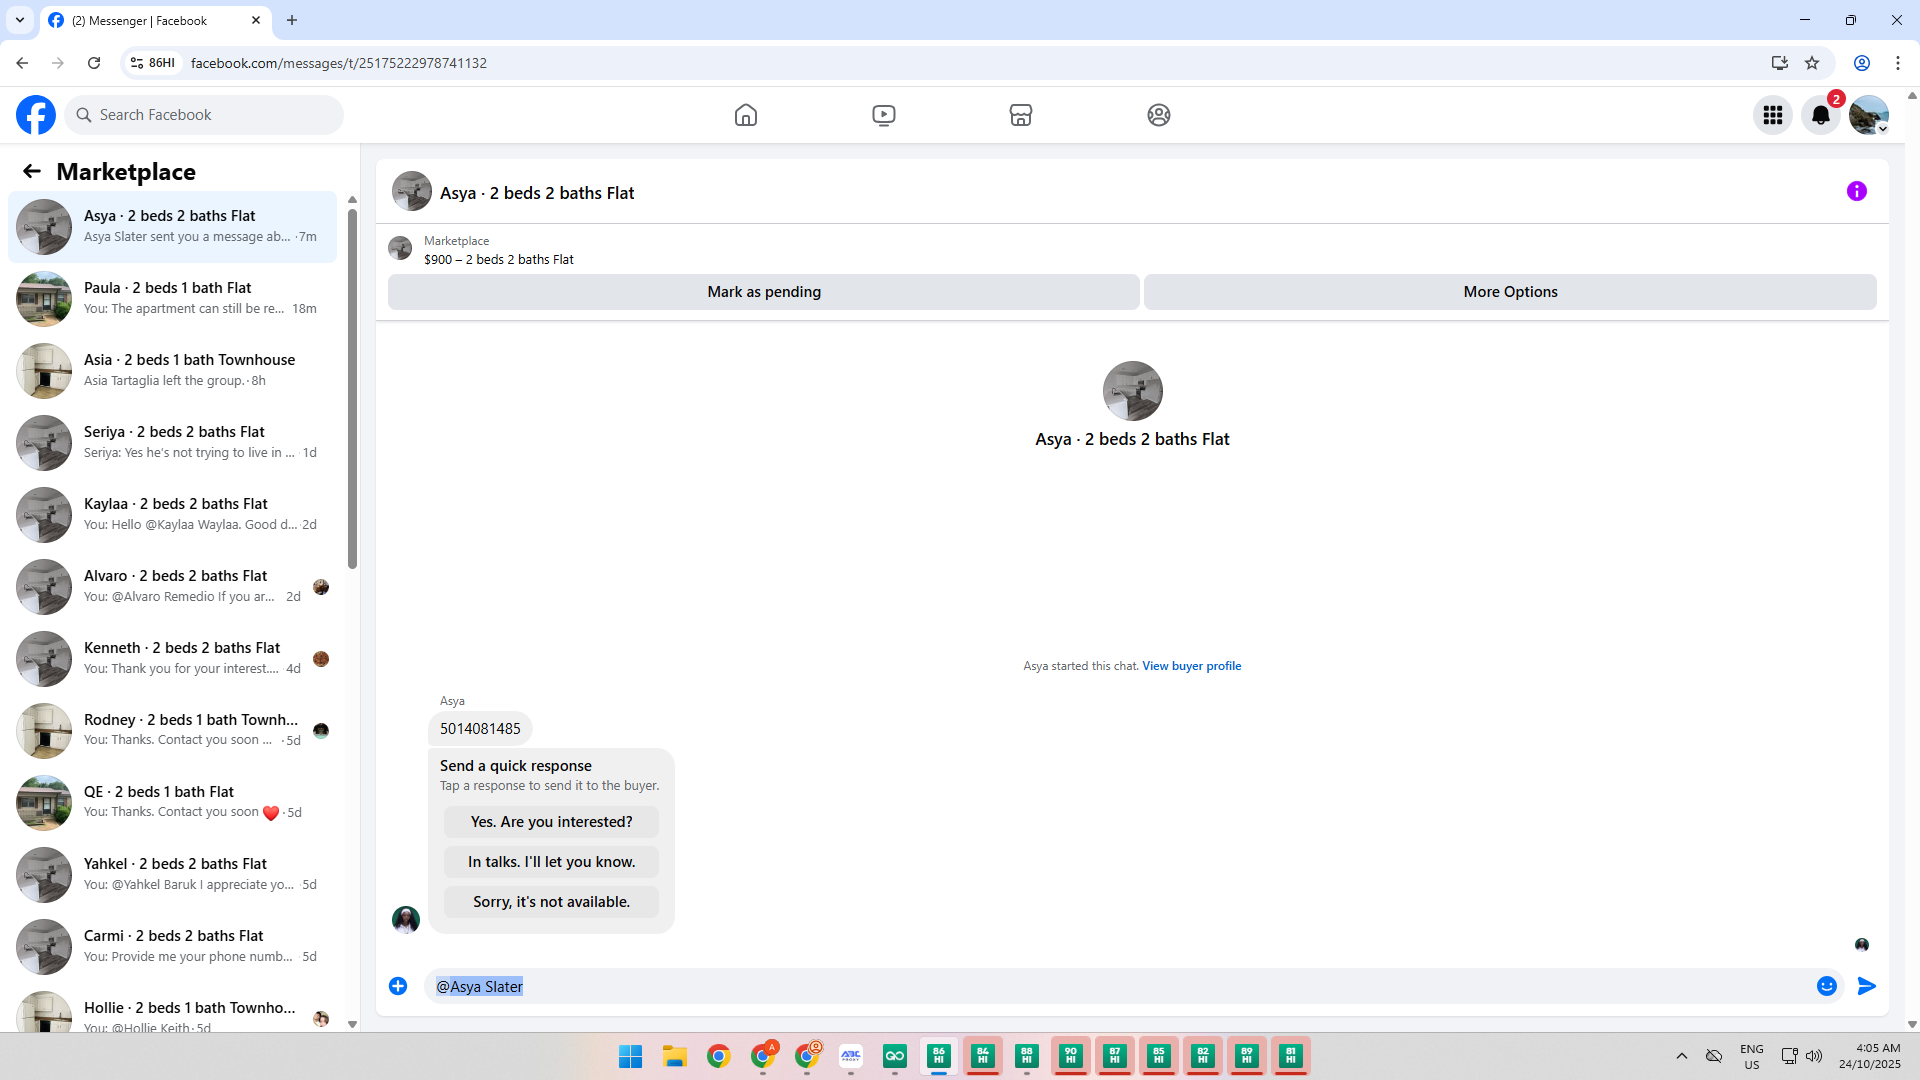Open Carmi 2 beds 2 baths Flat chat
The image size is (1920, 1080).
[172, 947]
